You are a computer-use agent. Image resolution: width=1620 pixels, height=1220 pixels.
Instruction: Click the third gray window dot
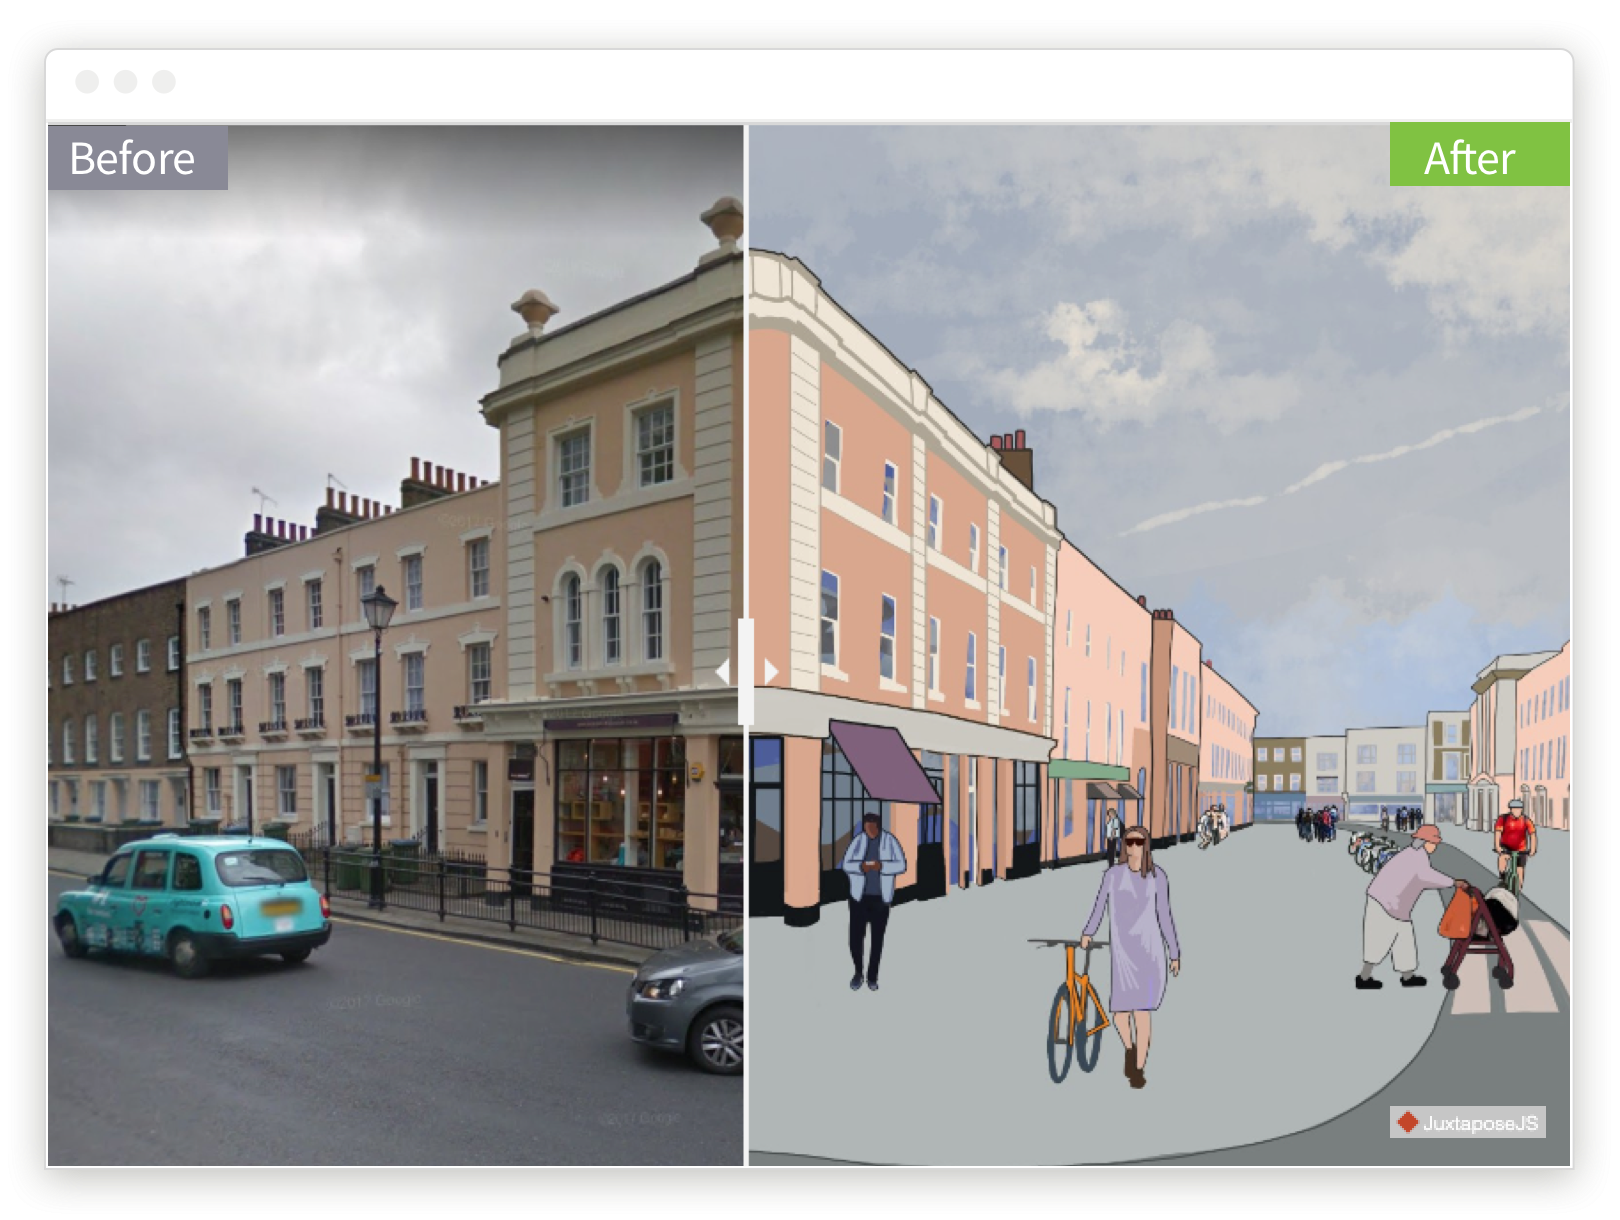(x=164, y=82)
